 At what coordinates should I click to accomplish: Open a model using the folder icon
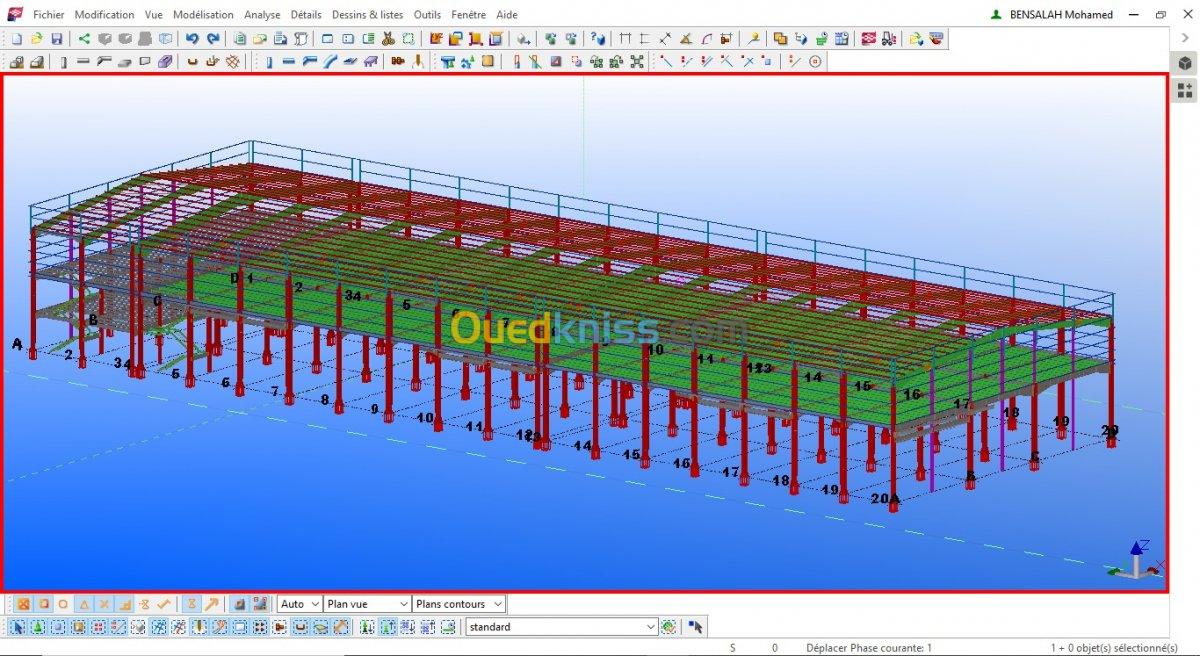(x=36, y=39)
